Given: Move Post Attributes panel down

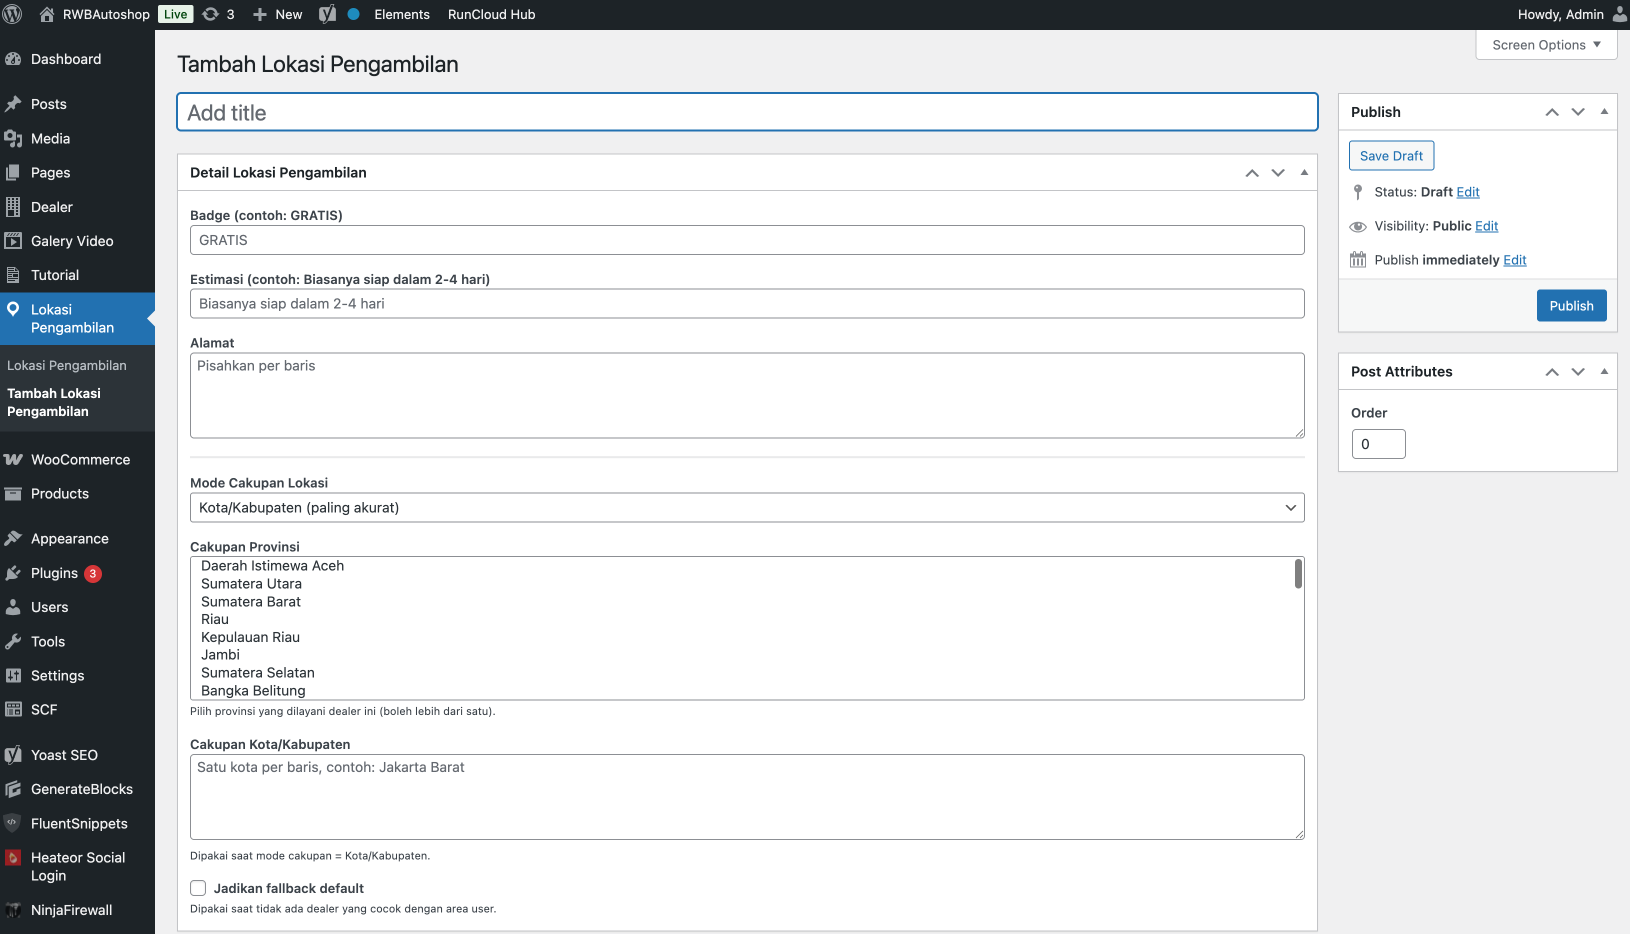Looking at the screenshot, I should click(x=1578, y=372).
